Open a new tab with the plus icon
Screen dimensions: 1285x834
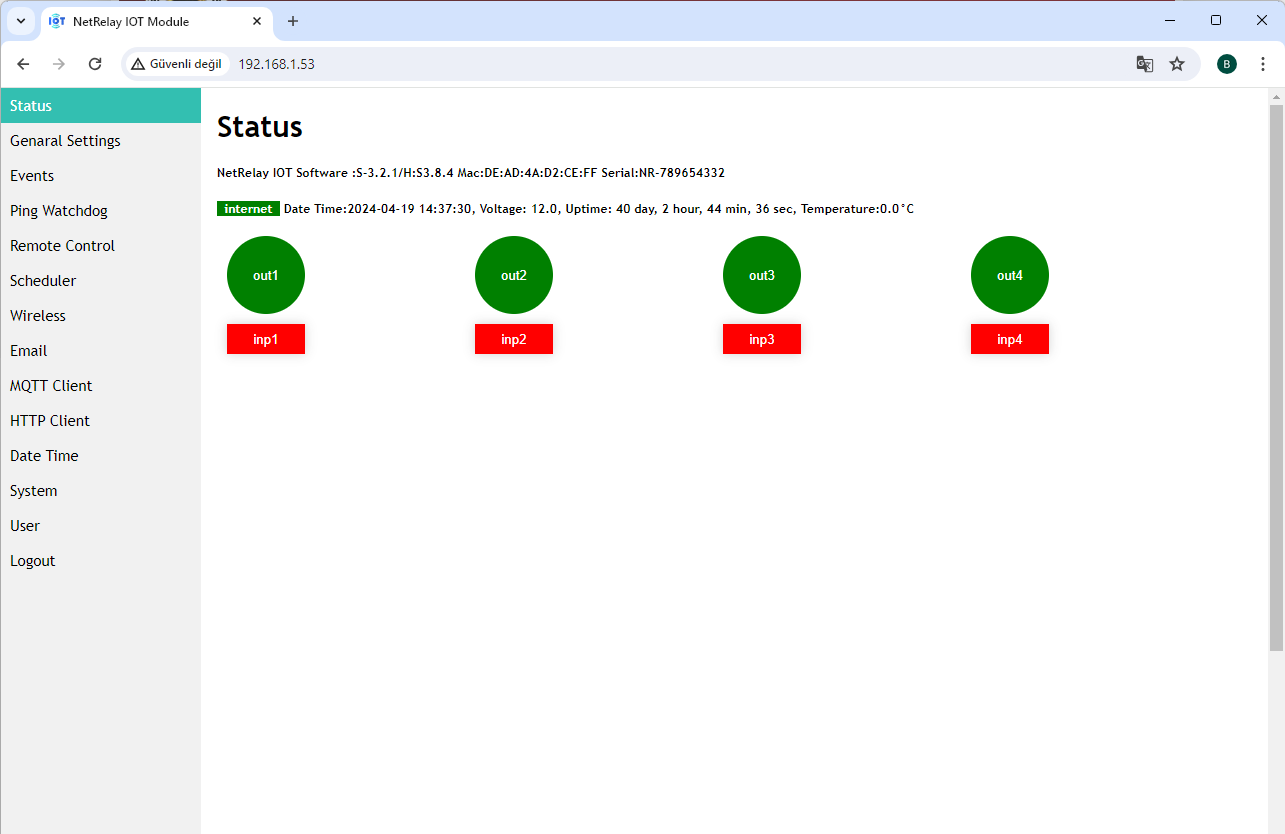point(293,21)
